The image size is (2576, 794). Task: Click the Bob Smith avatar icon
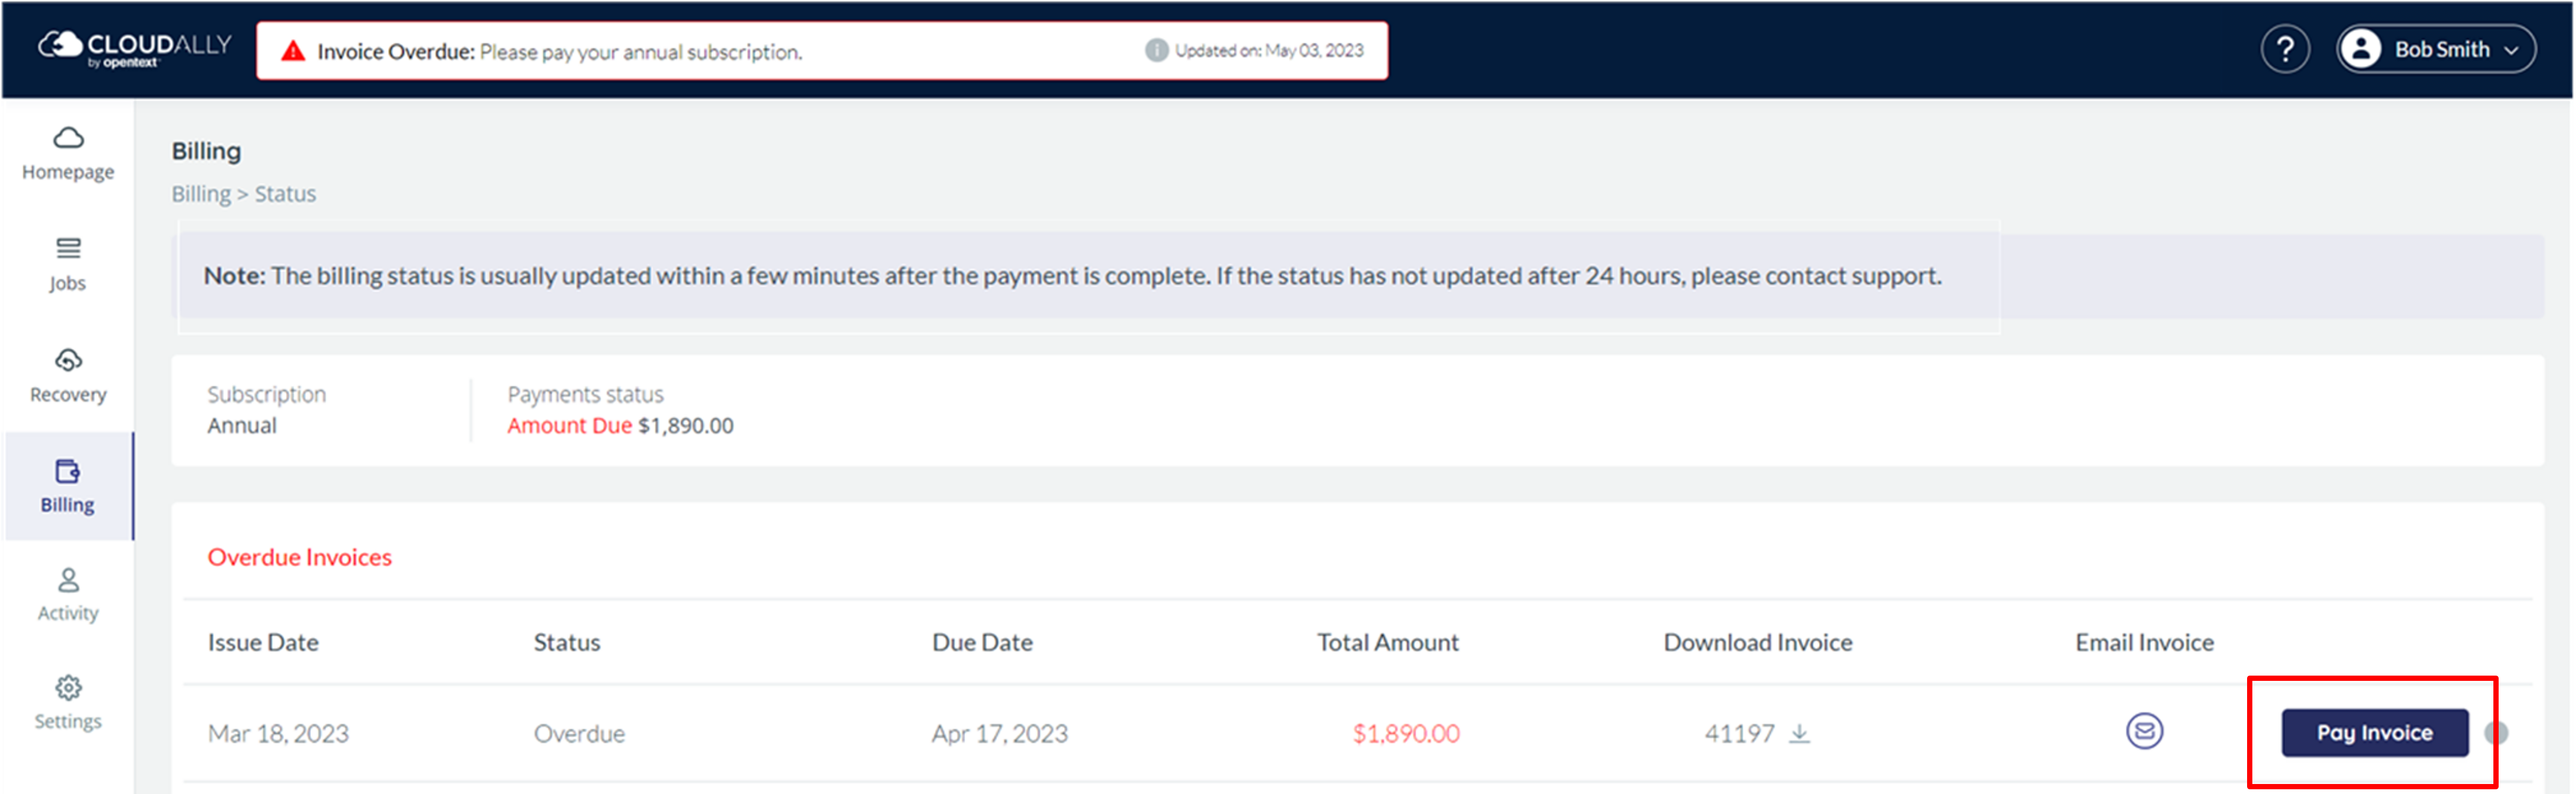pyautogui.click(x=2361, y=49)
